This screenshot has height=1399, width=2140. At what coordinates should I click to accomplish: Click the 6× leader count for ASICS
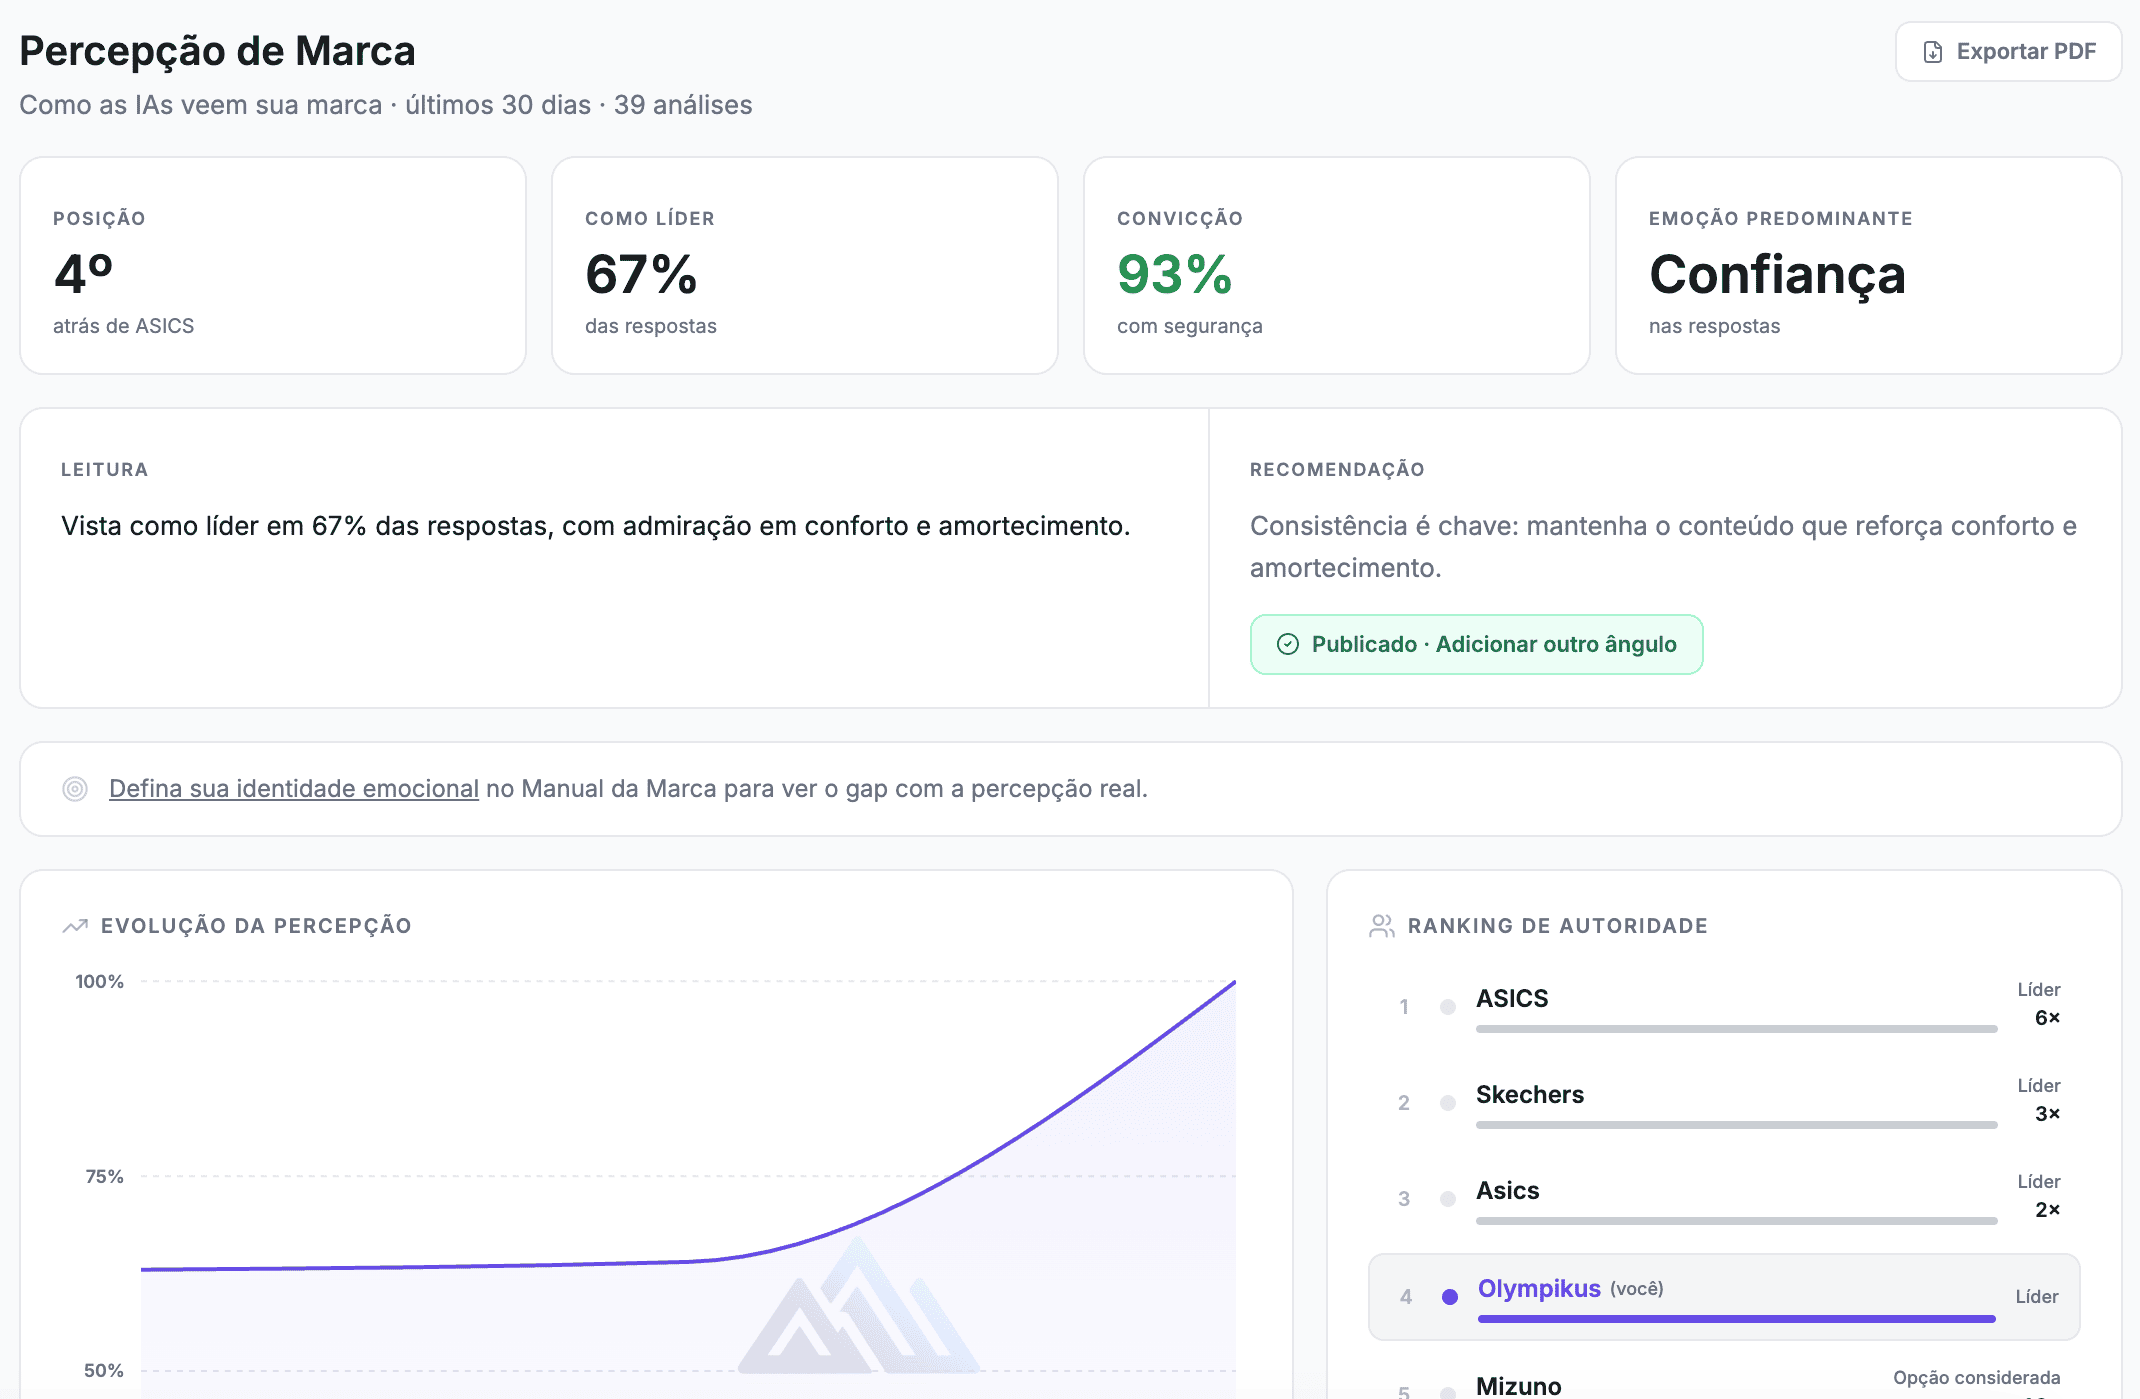coord(2047,1018)
